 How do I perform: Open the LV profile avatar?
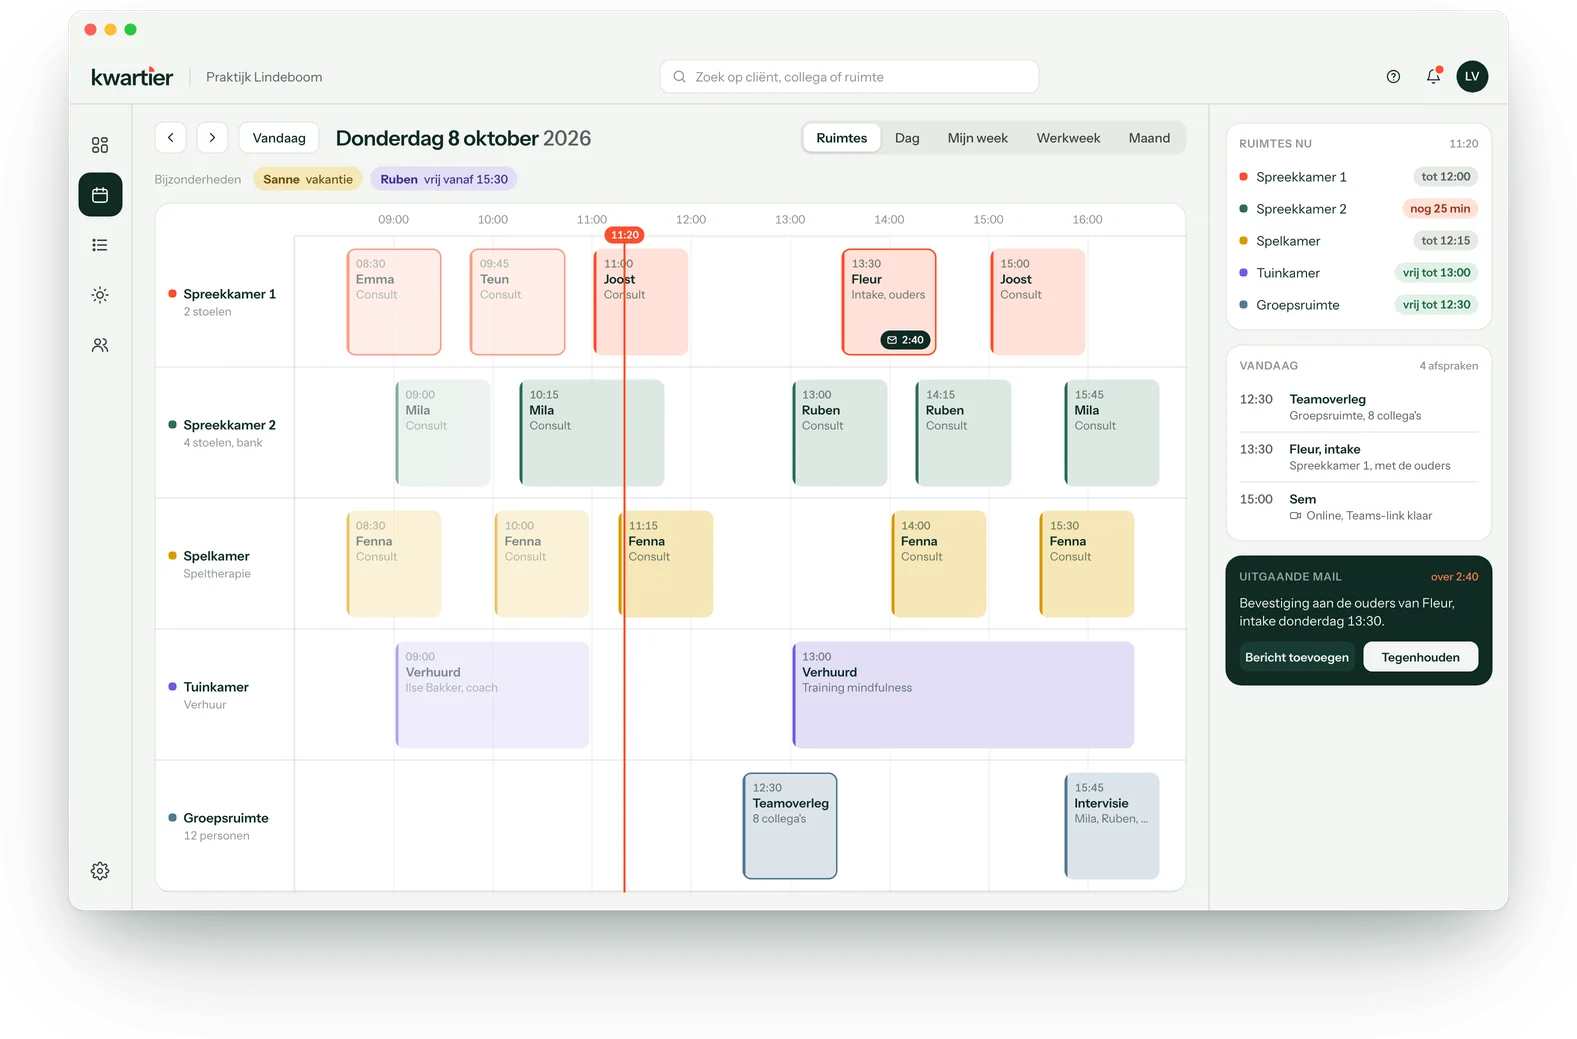pos(1472,76)
